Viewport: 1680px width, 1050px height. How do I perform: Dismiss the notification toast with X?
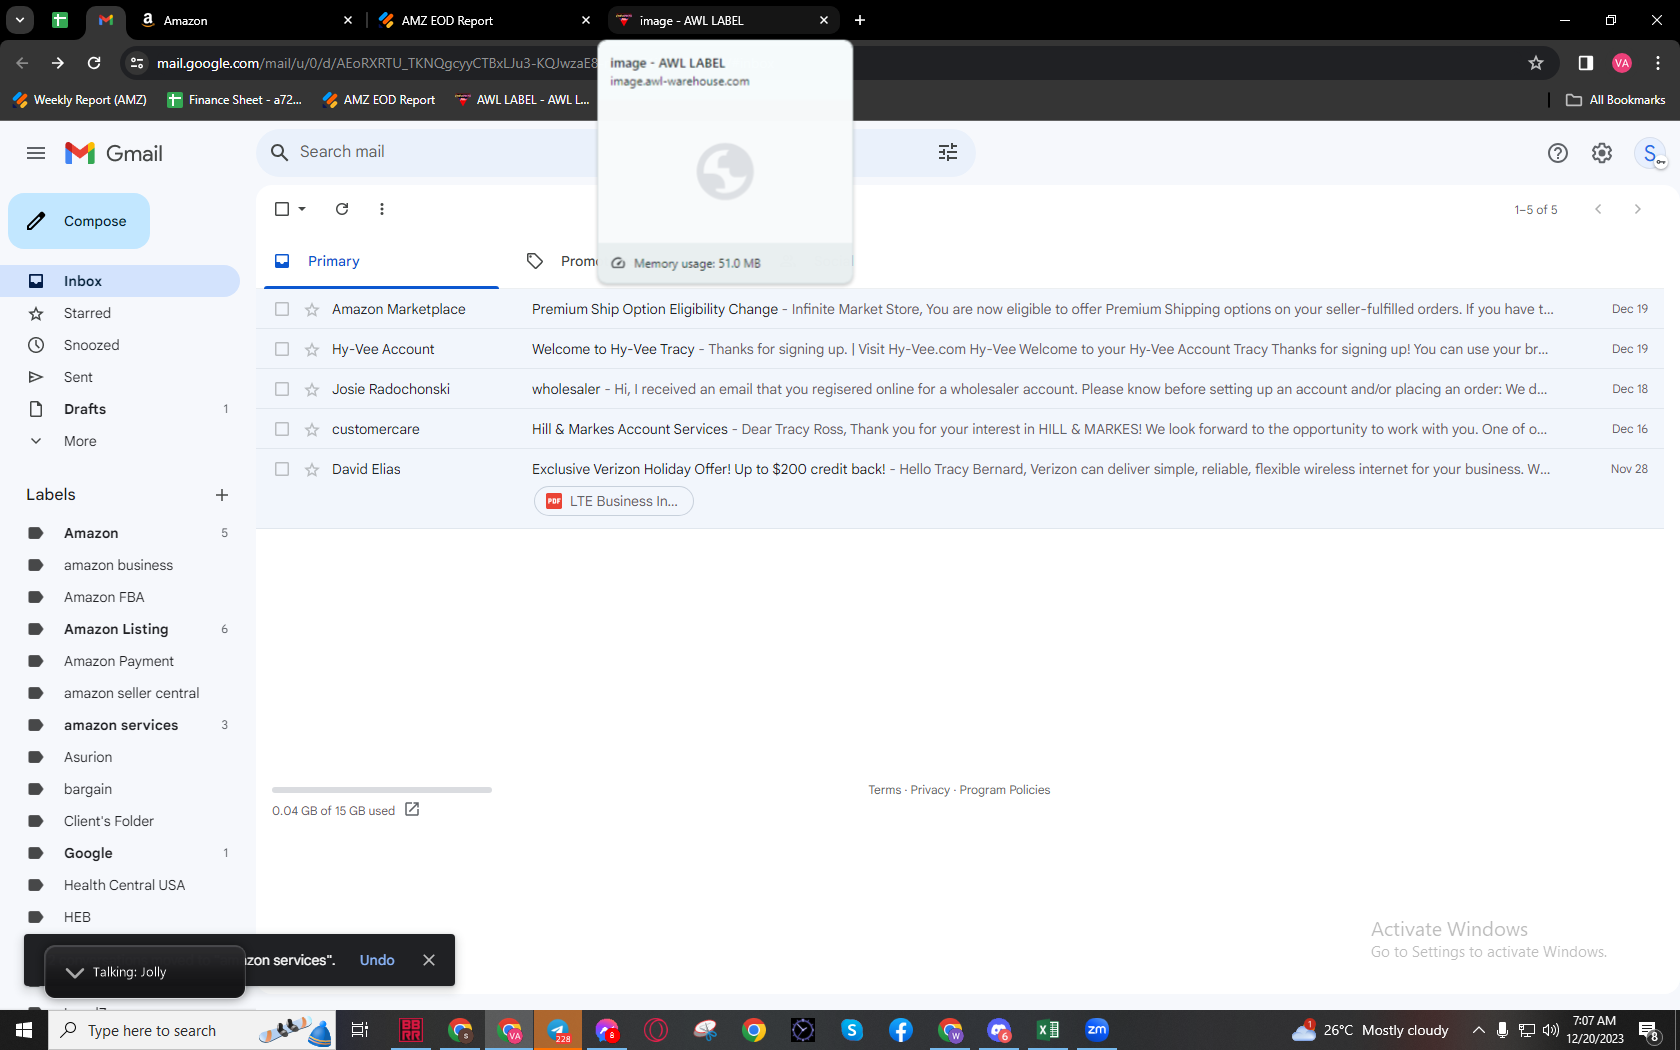click(x=429, y=960)
